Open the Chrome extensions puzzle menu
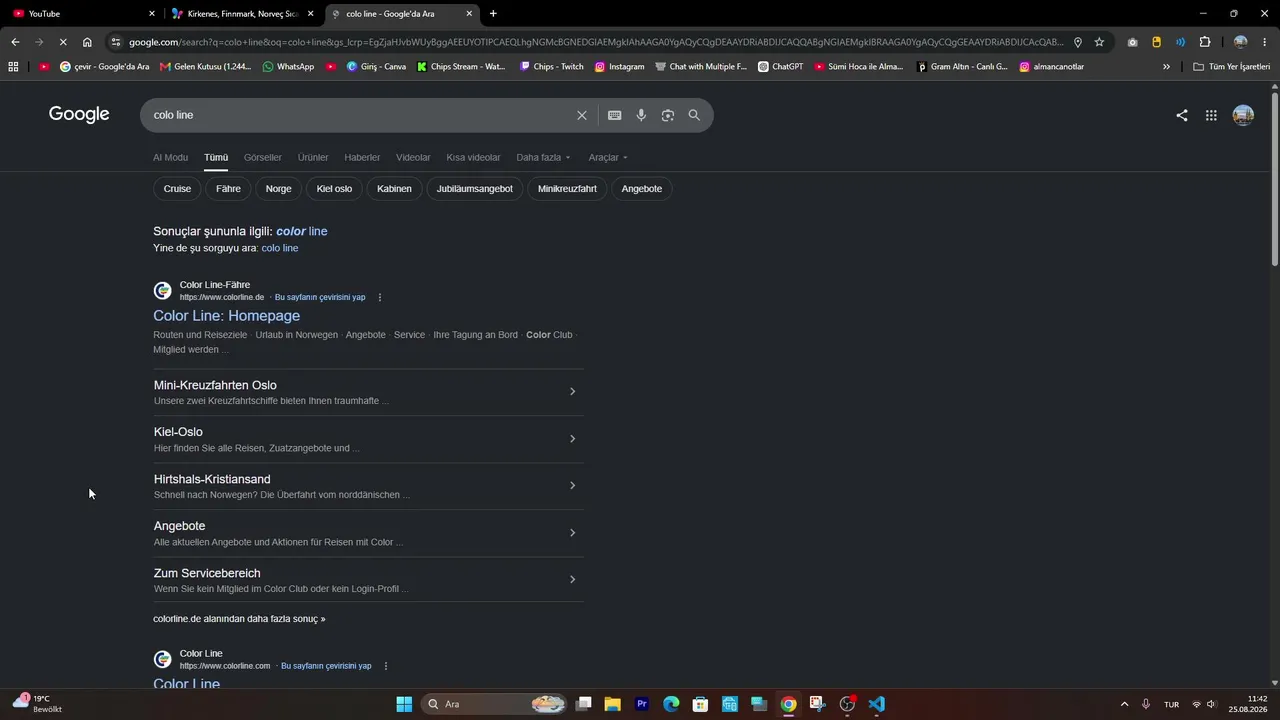The width and height of the screenshot is (1280, 720). click(1204, 42)
